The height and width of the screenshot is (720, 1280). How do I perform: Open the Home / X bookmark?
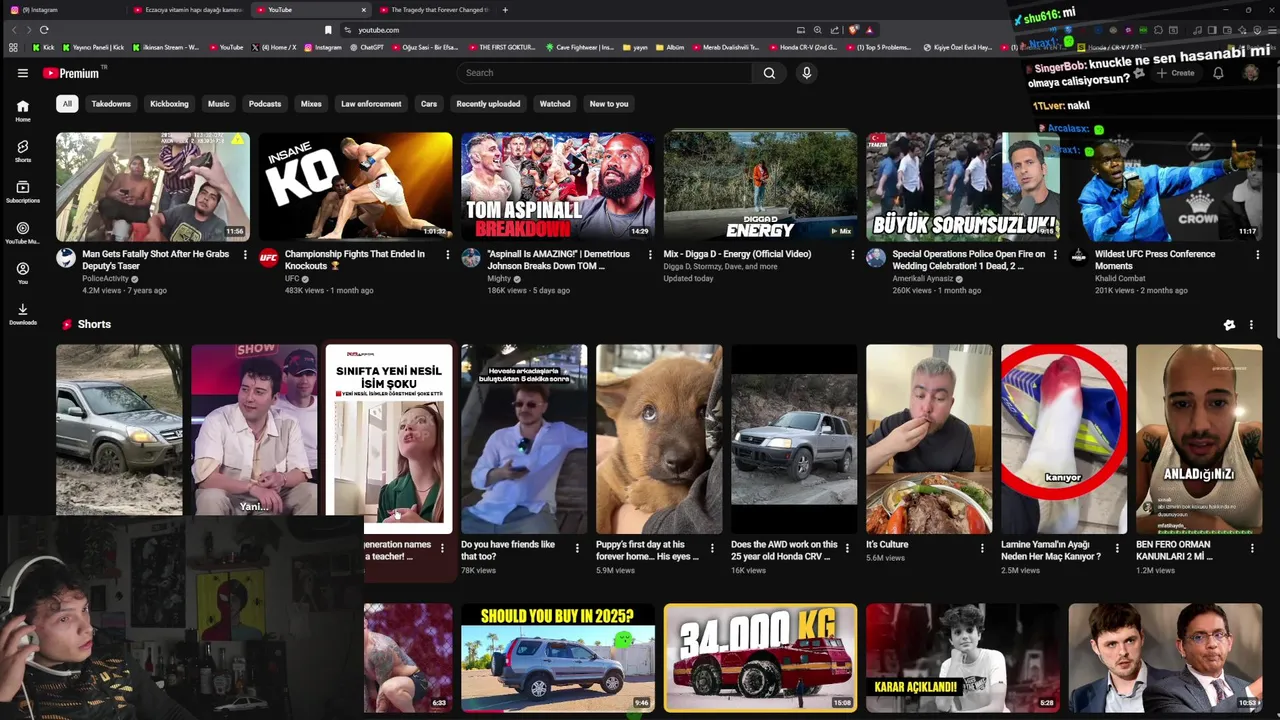pos(274,47)
